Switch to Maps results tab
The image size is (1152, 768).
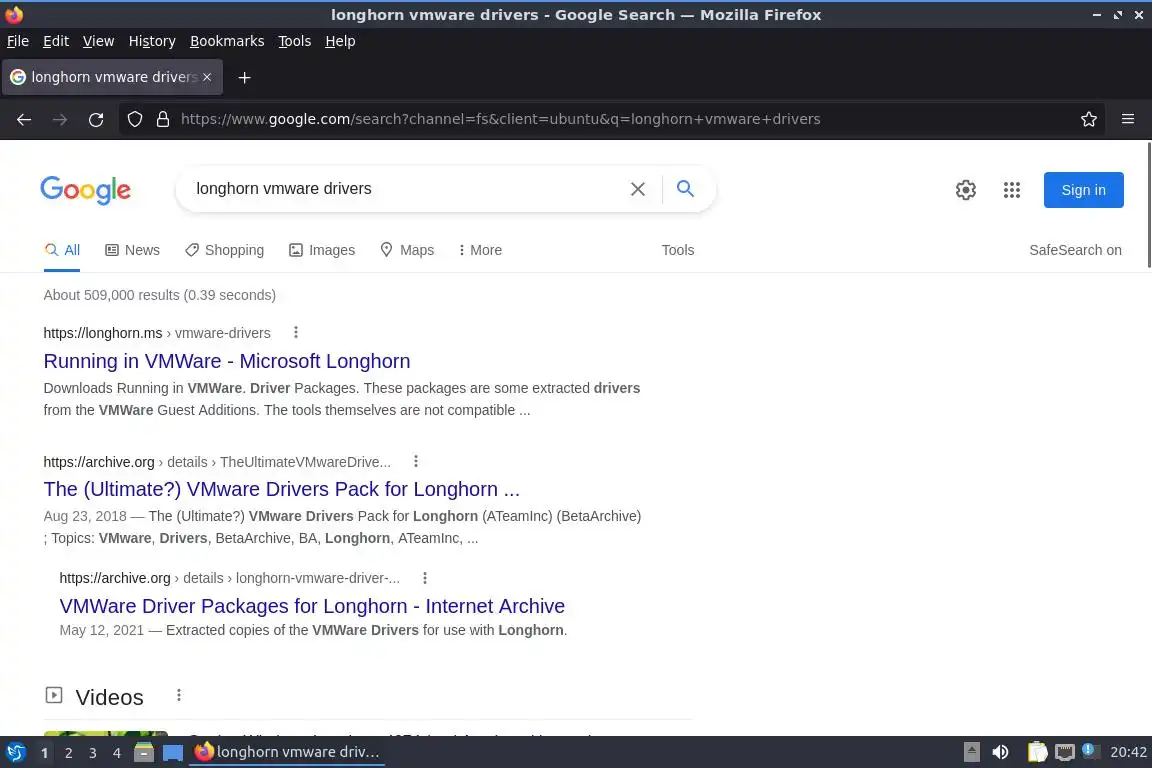coord(407,250)
